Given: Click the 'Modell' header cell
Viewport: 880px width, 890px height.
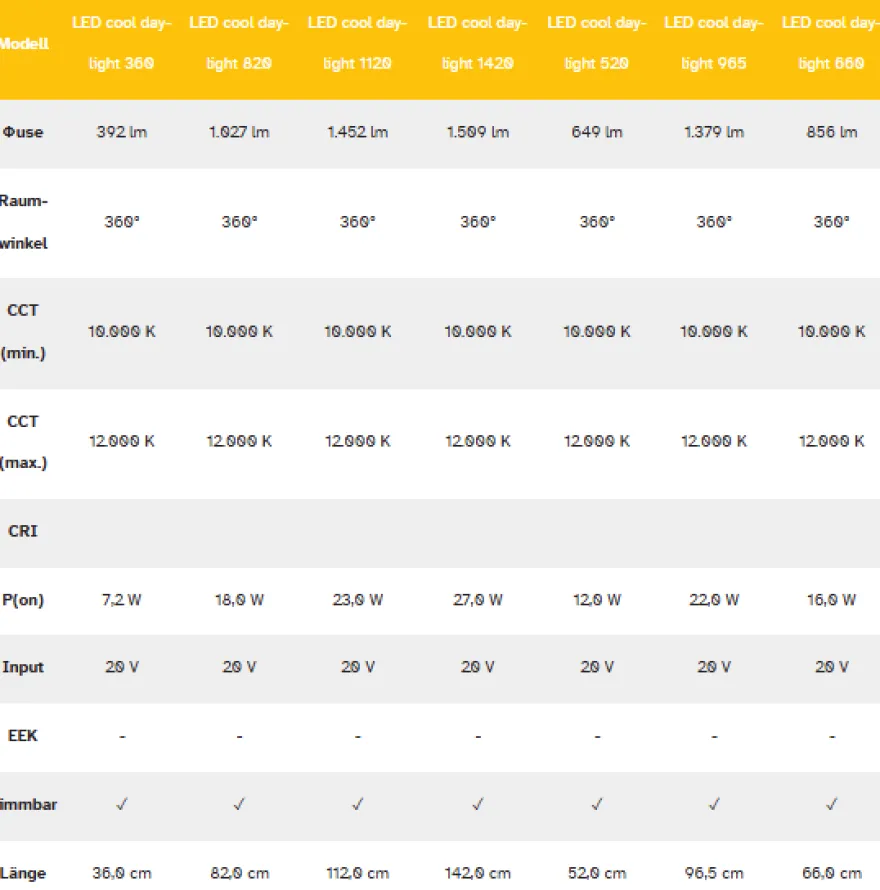Looking at the screenshot, I should click(24, 44).
